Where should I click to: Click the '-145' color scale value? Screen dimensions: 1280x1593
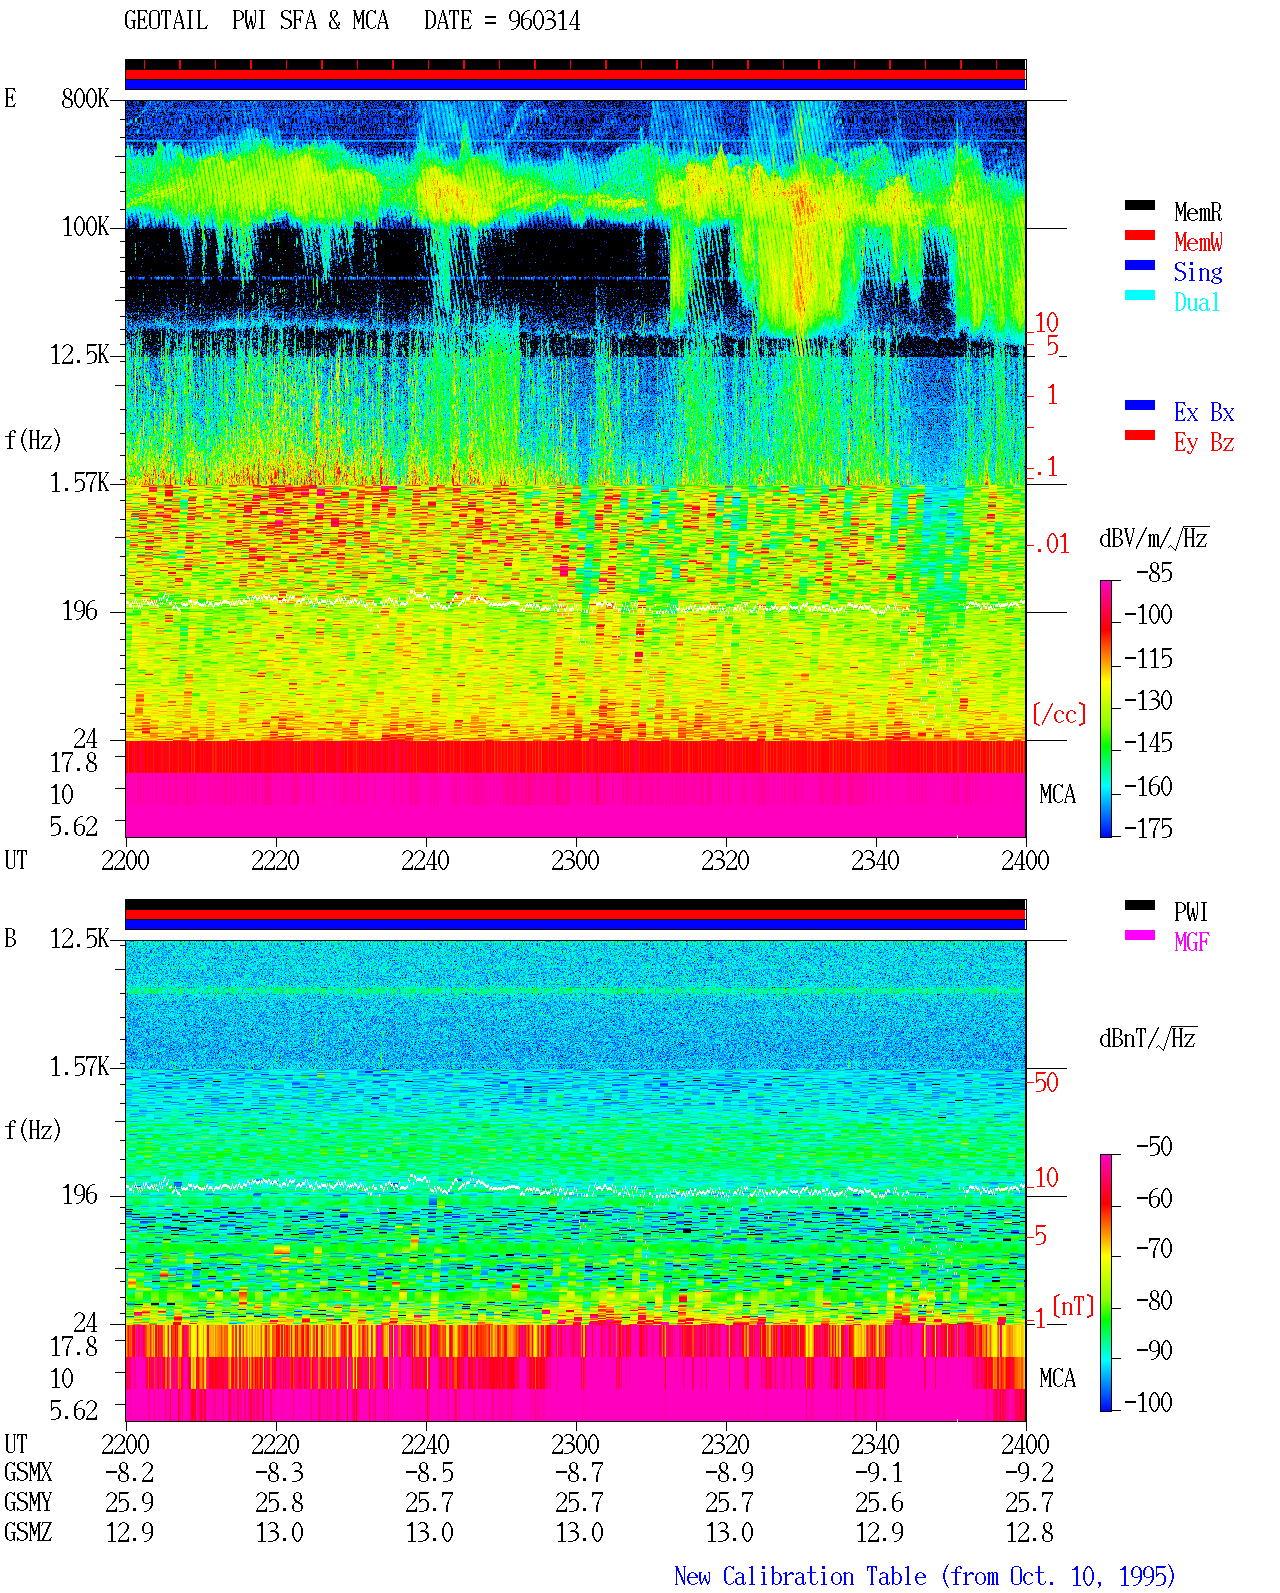[1148, 743]
